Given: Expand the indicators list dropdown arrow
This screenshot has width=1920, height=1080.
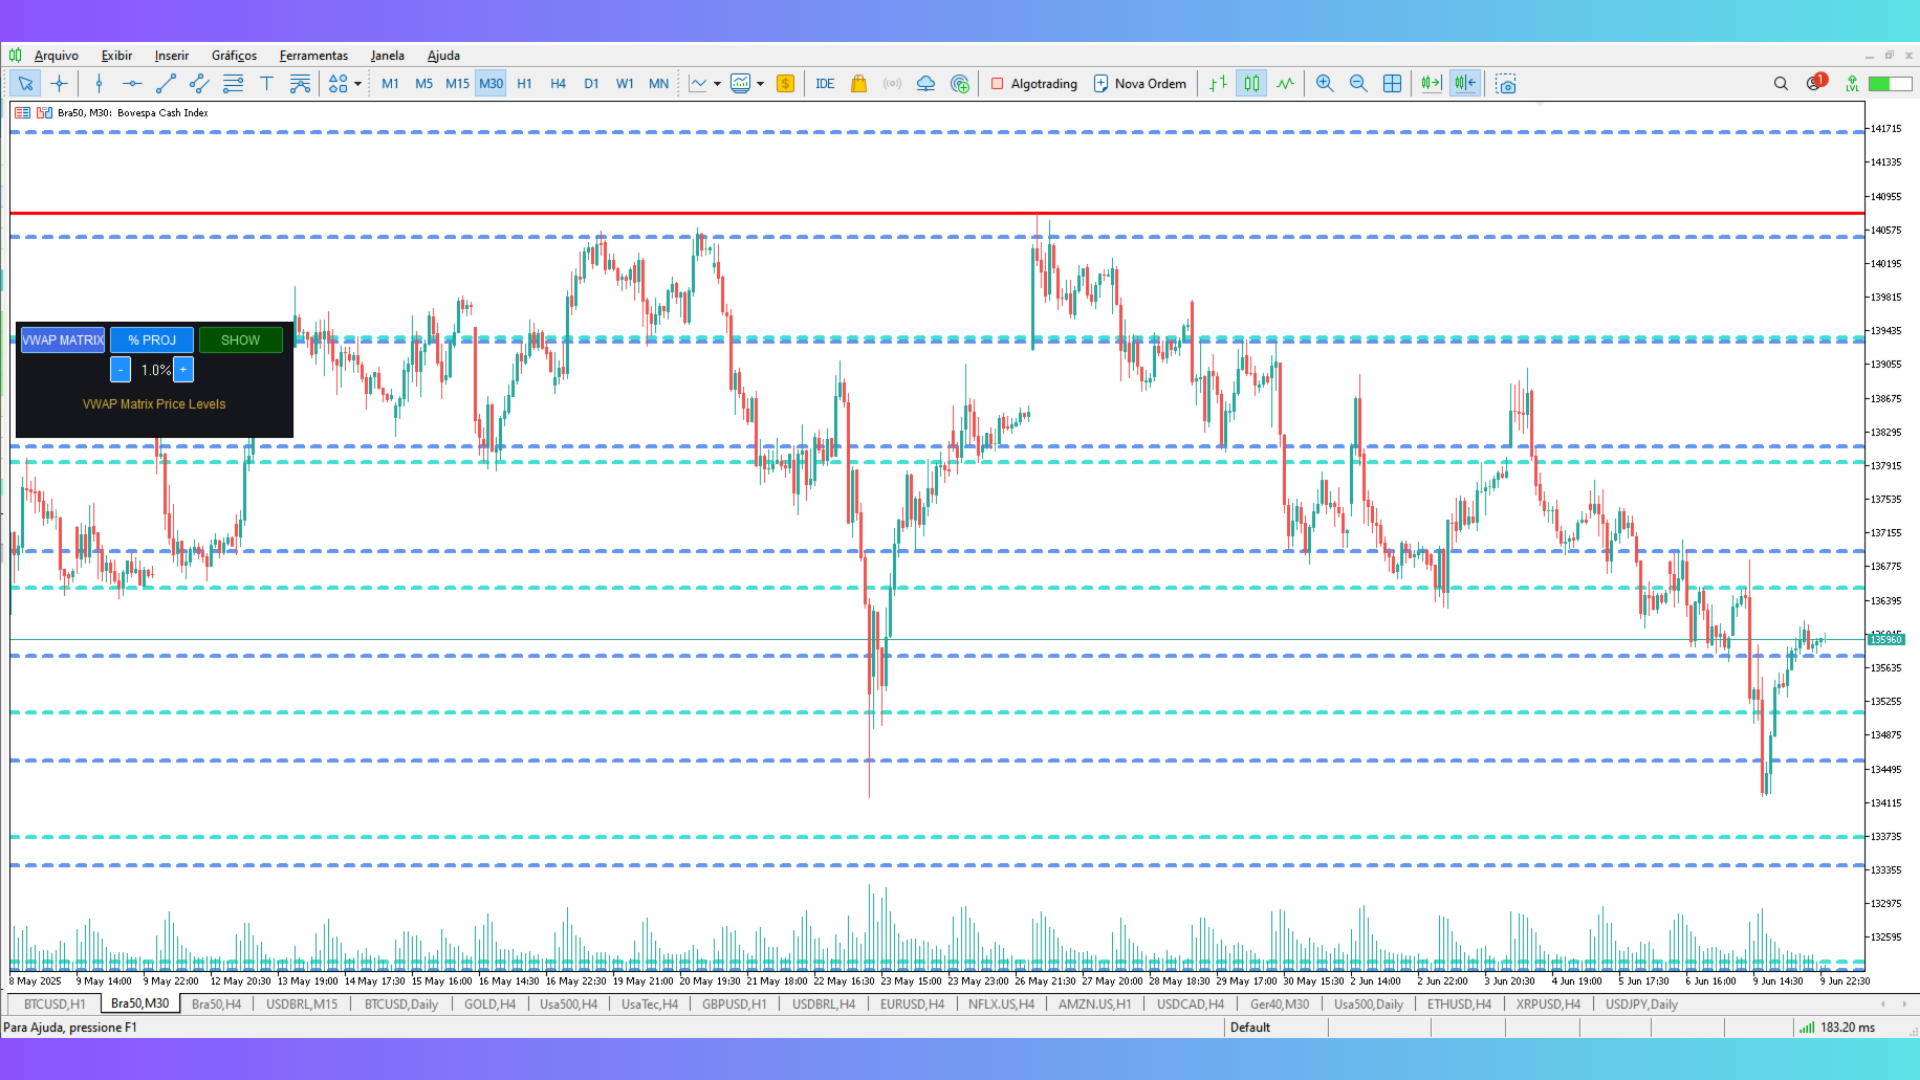Looking at the screenshot, I should click(x=761, y=84).
